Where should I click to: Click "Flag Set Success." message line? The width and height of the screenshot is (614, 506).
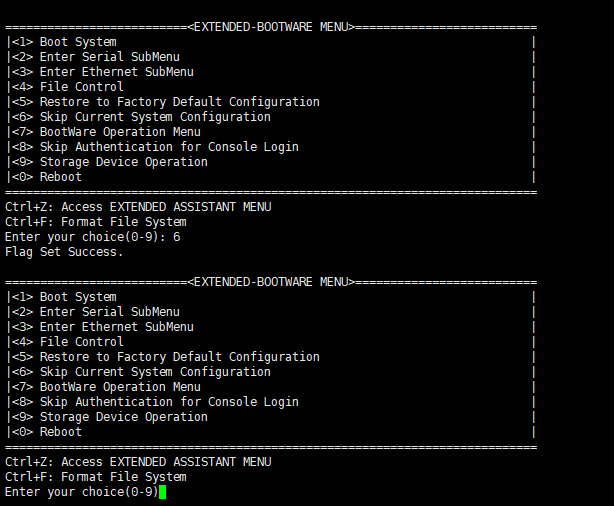click(64, 252)
